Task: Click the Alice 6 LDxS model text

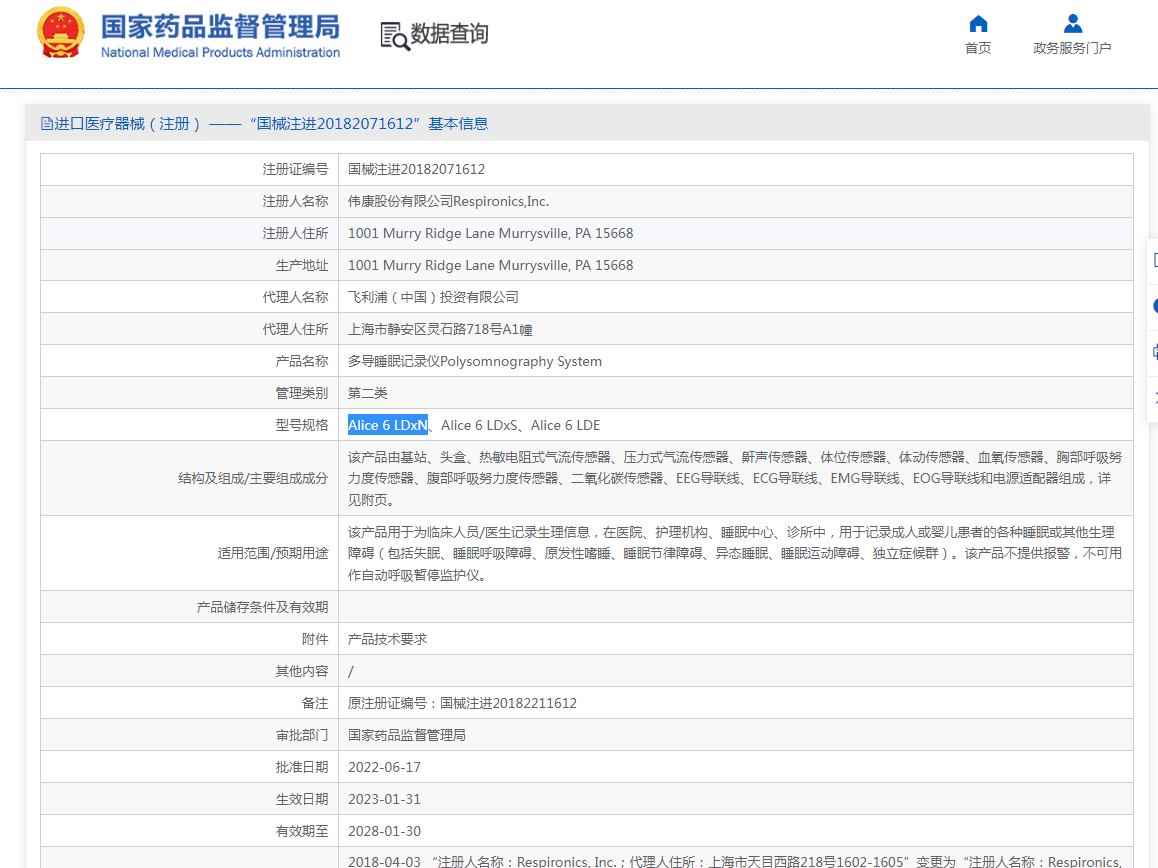Action: click(x=479, y=426)
